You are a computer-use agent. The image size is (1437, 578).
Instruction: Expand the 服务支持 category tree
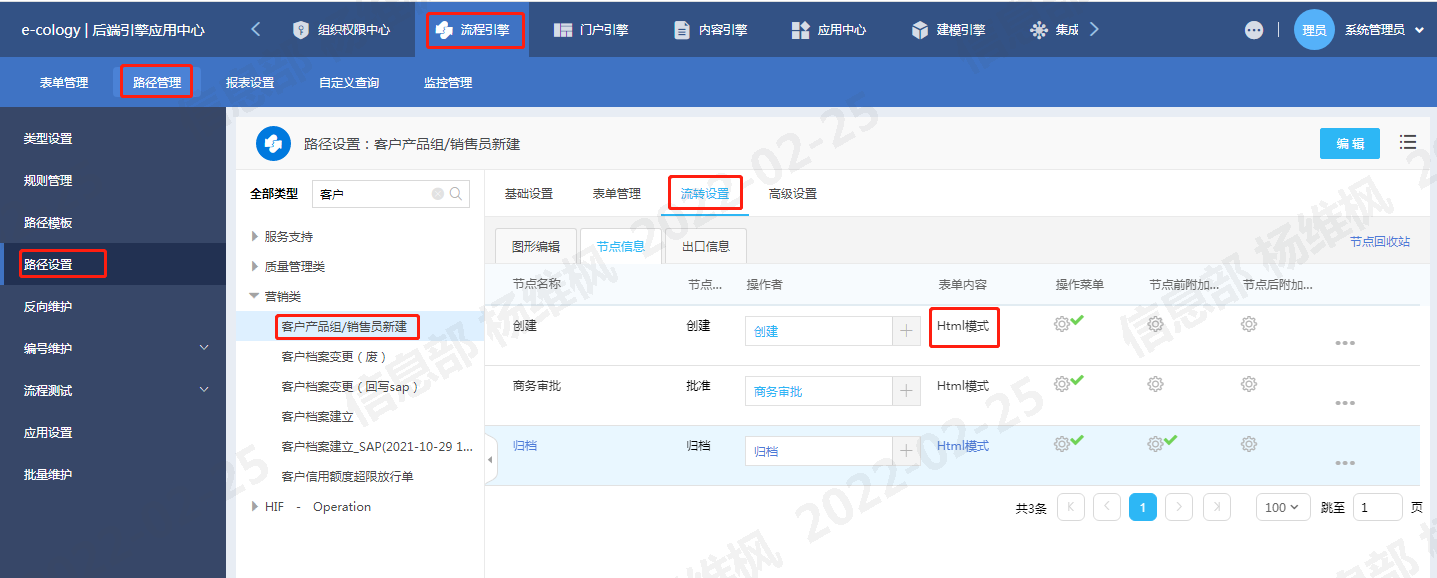254,236
